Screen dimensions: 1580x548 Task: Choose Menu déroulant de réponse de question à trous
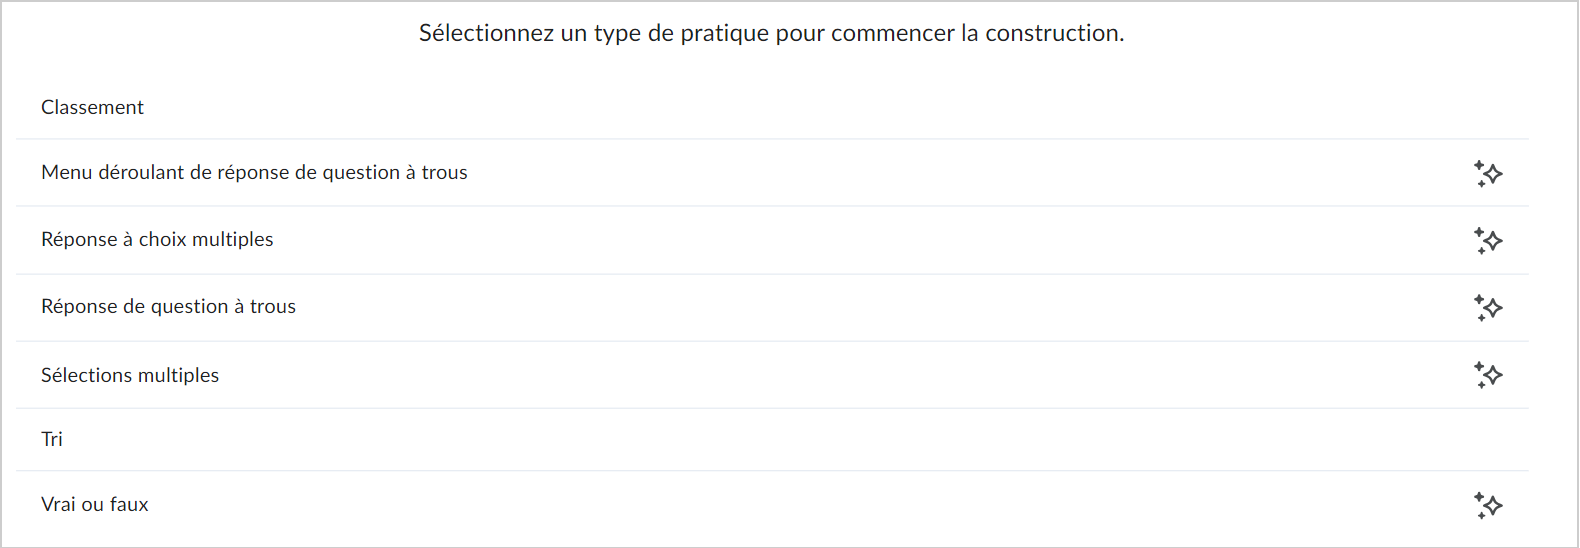click(772, 173)
